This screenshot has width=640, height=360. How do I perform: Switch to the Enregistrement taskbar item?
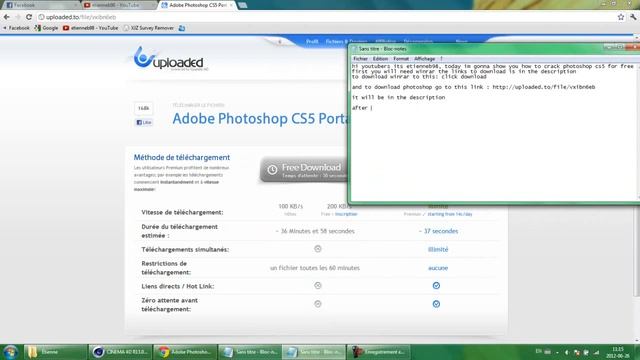pyautogui.click(x=378, y=352)
